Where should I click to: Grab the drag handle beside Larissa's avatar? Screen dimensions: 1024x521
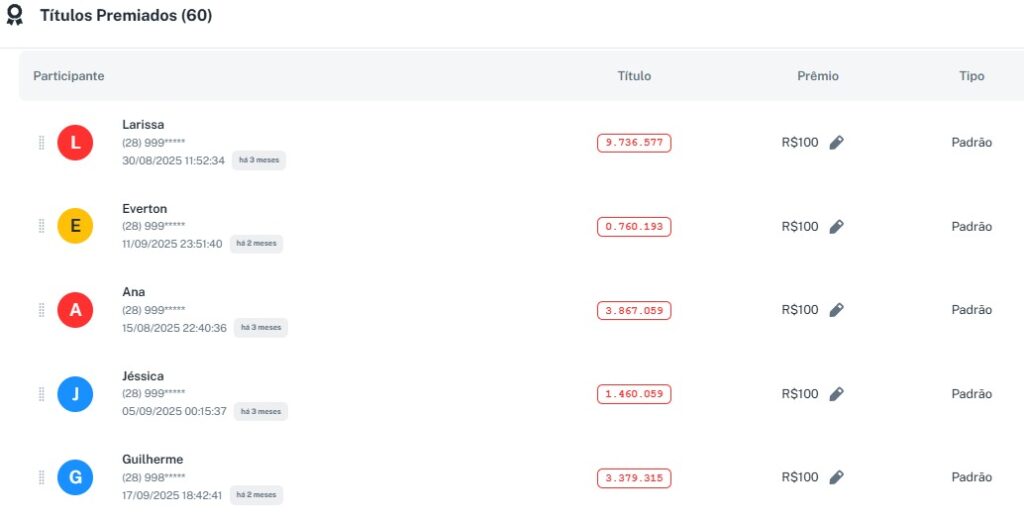click(x=41, y=143)
